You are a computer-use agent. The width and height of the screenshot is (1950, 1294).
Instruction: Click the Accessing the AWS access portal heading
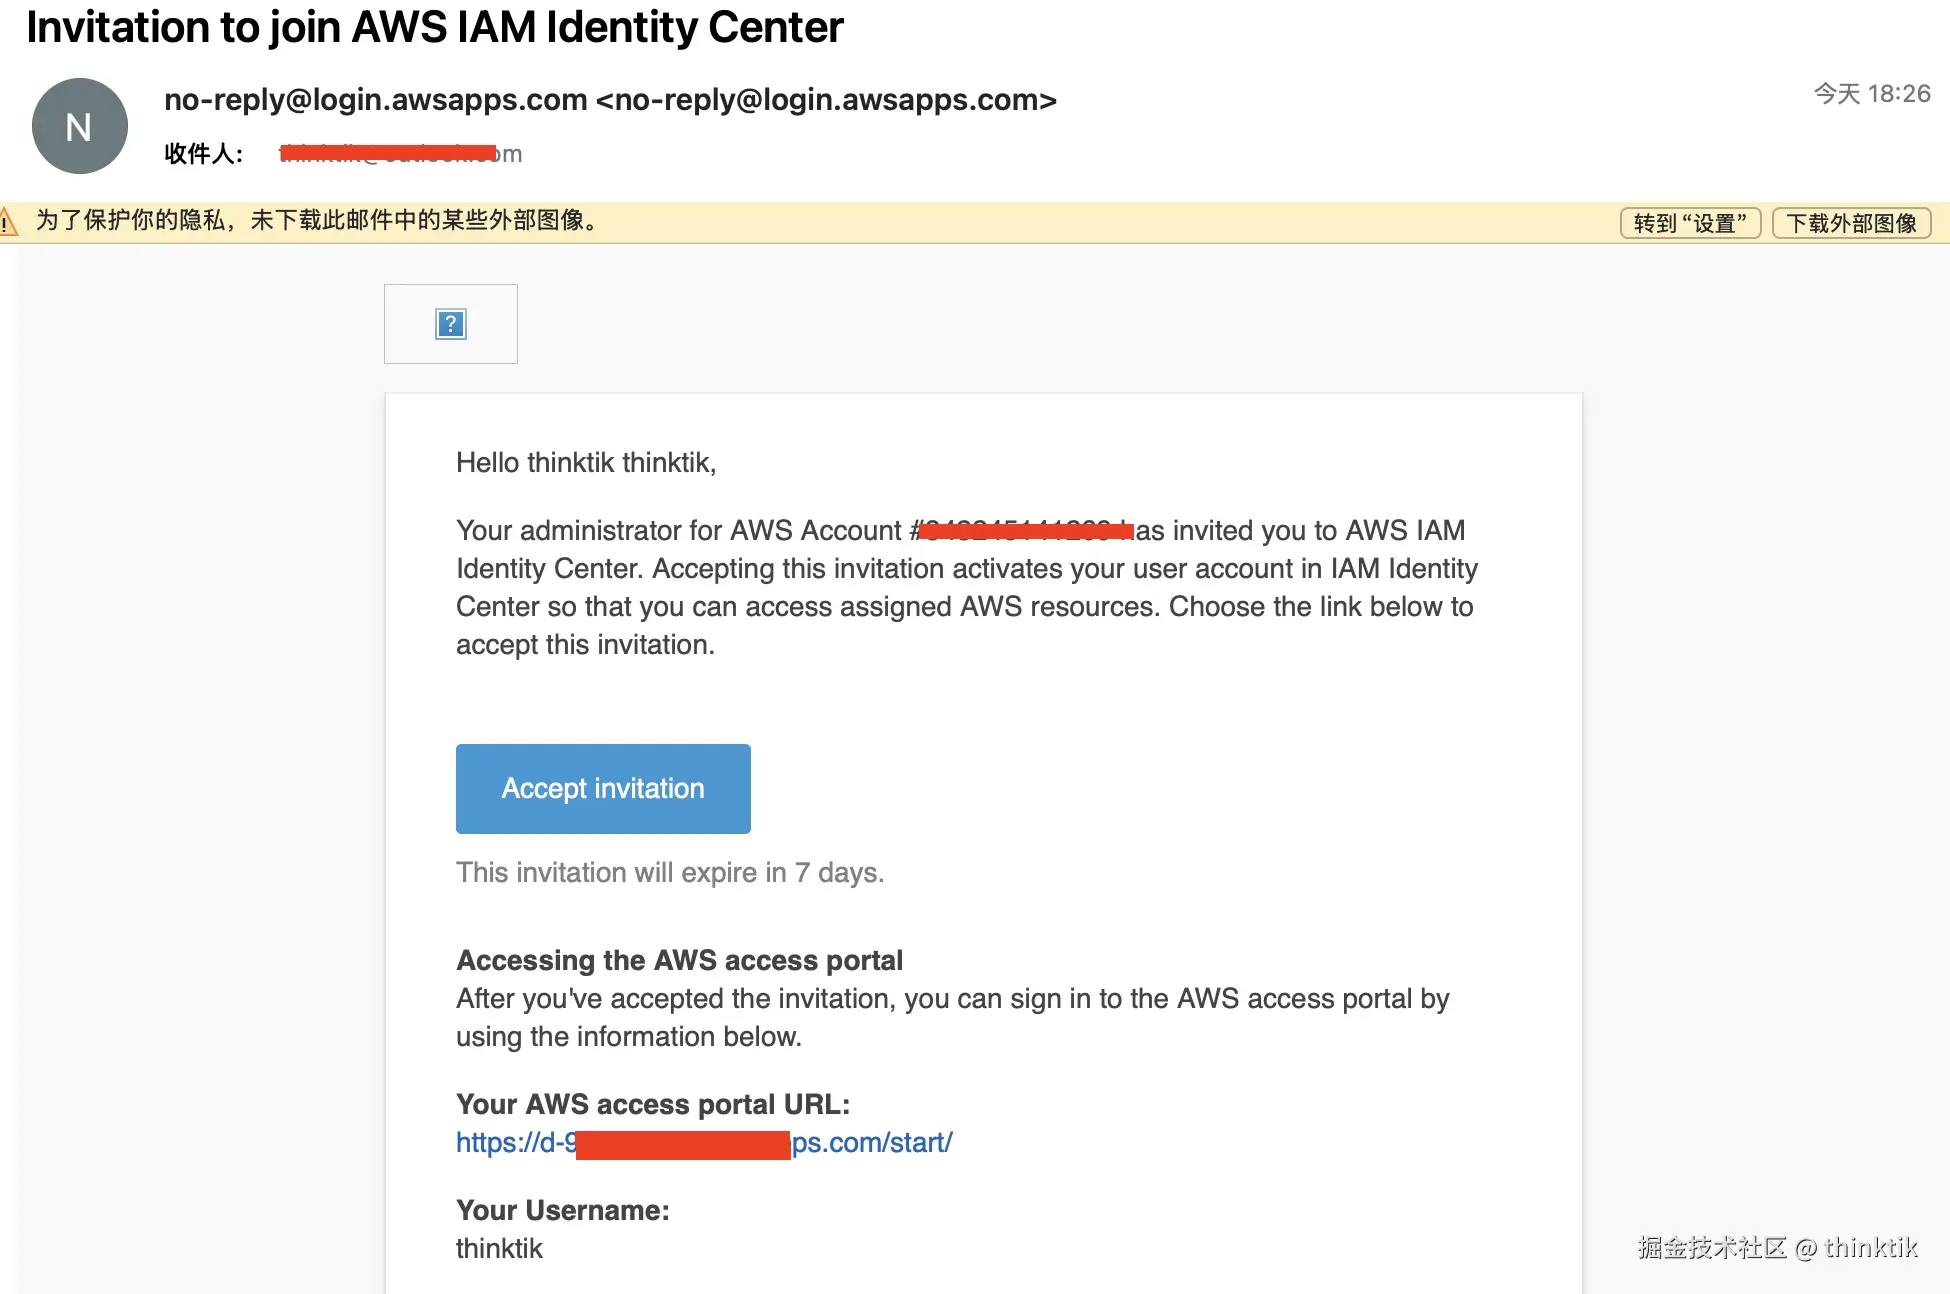pyautogui.click(x=679, y=960)
